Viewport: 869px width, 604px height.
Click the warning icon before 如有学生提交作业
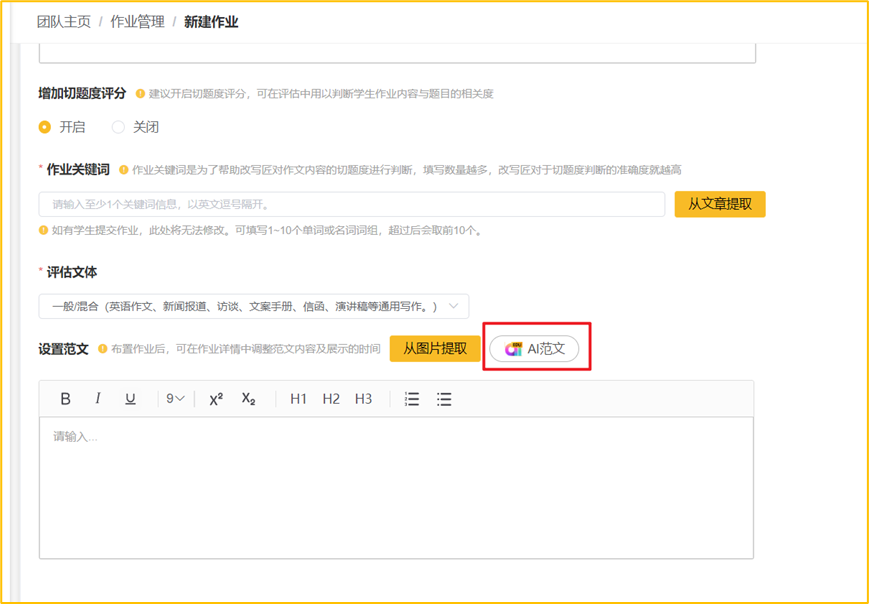coord(43,230)
